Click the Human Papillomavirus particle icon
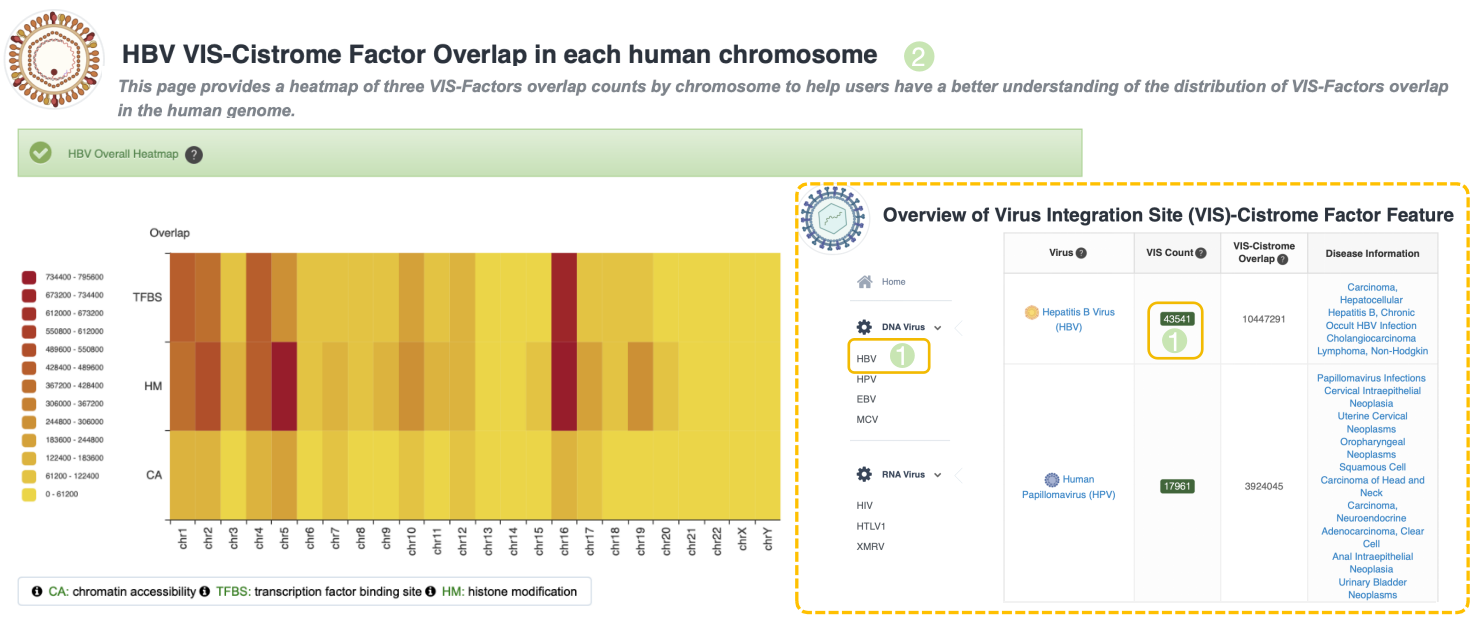Image resolution: width=1478 pixels, height=618 pixels. pyautogui.click(x=1052, y=480)
